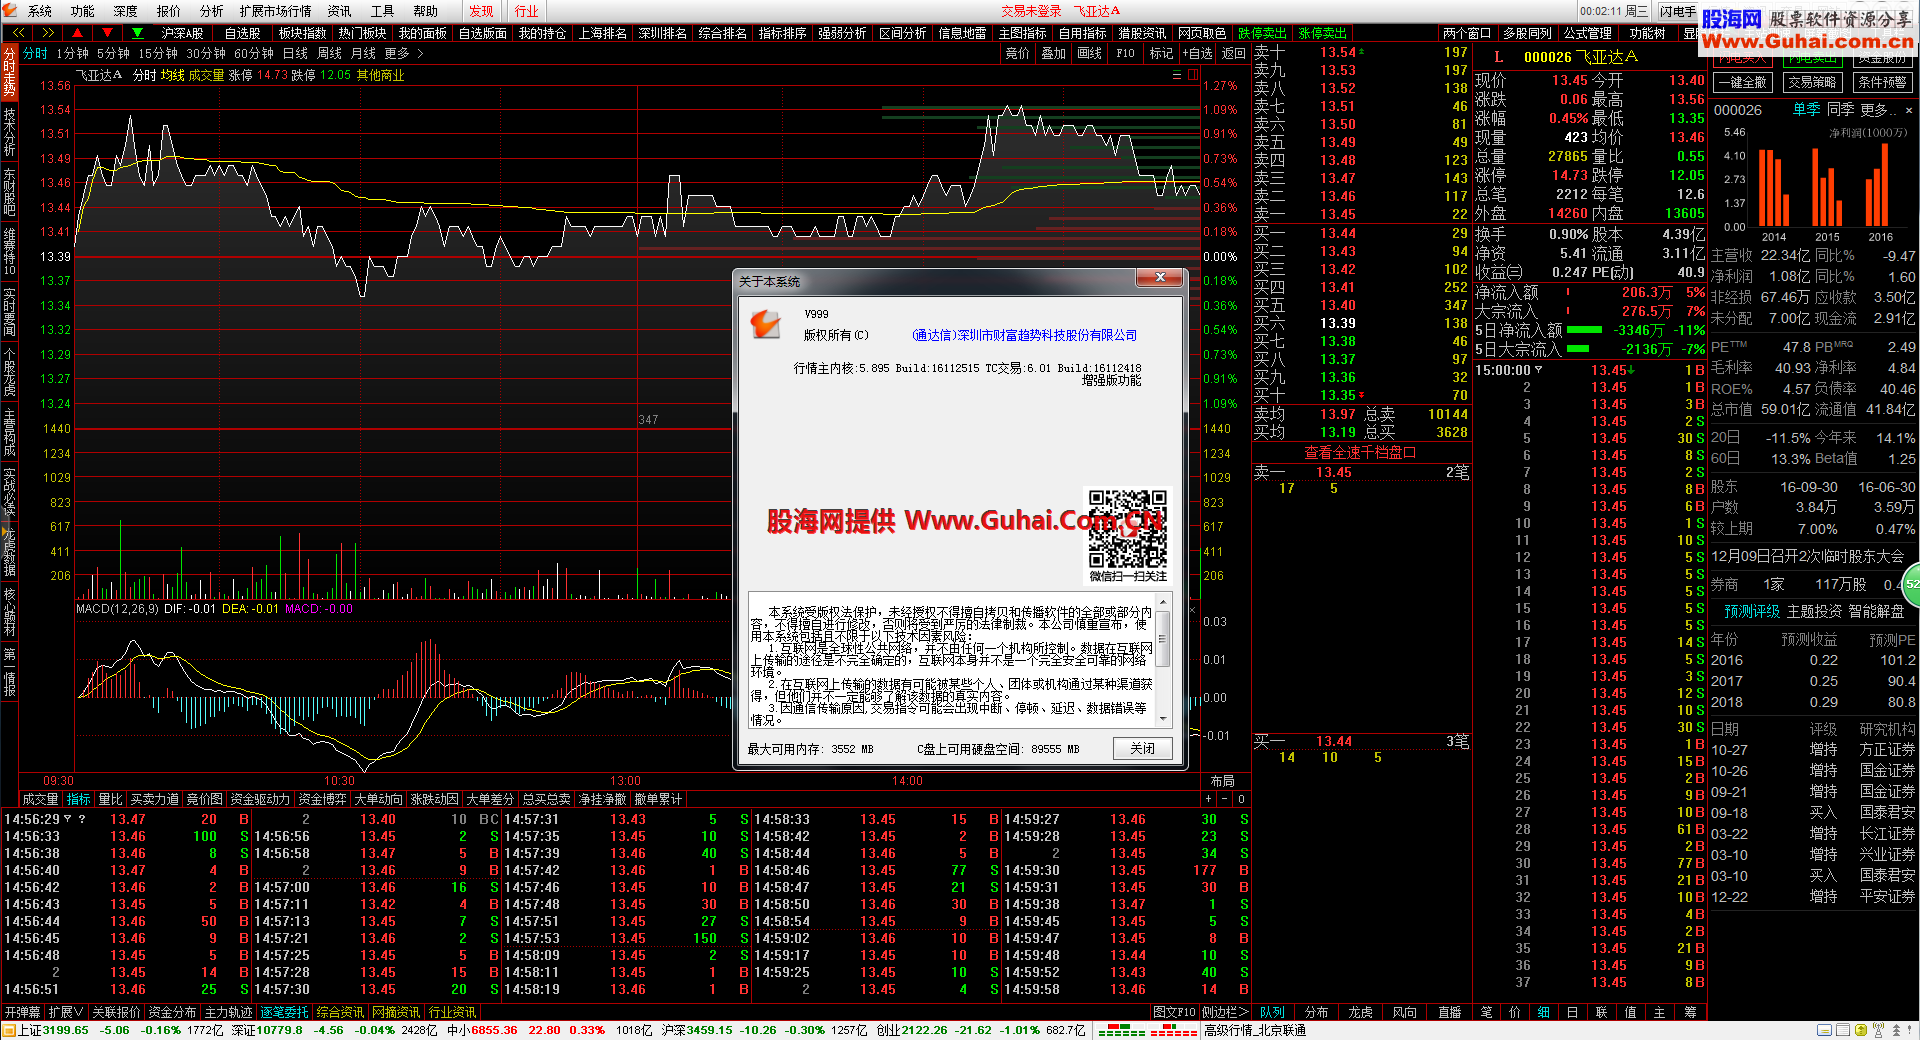Switch chart to 日线 period
The height and width of the screenshot is (1040, 1920).
(295, 53)
